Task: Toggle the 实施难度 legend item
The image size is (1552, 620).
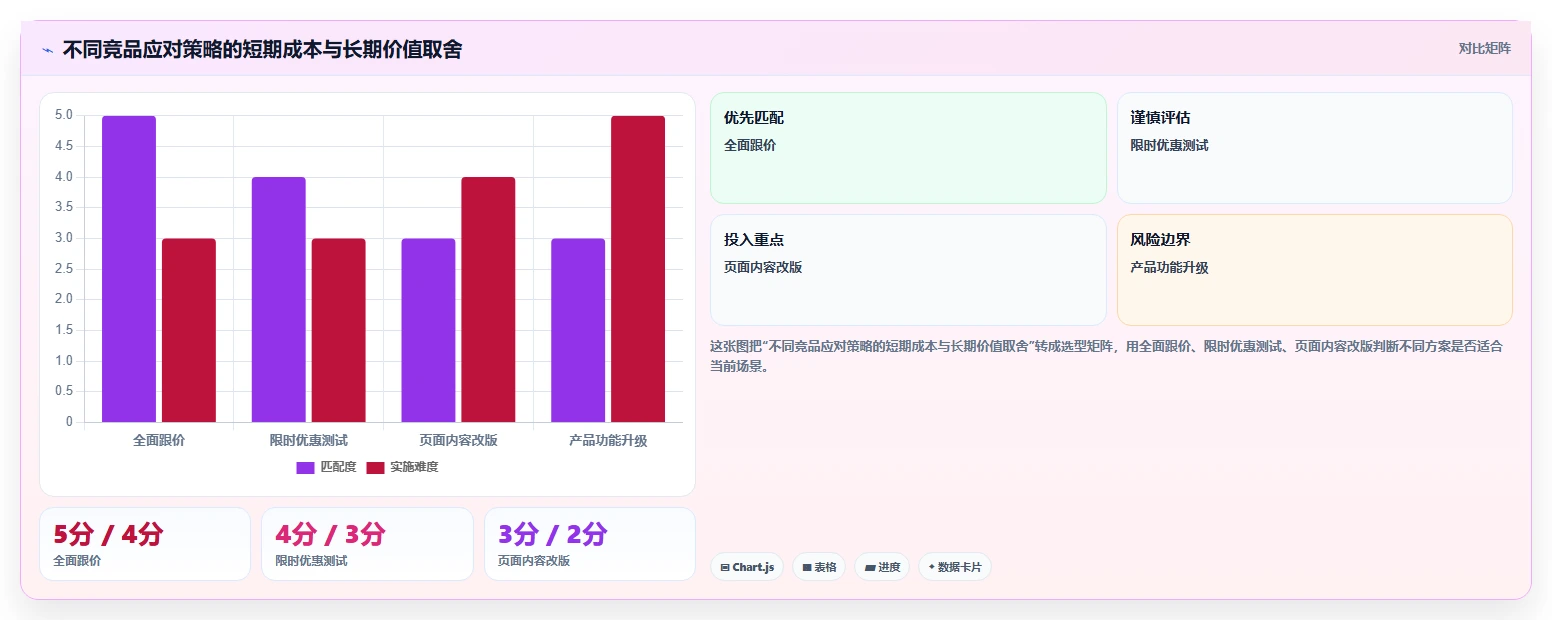Action: tap(402, 467)
